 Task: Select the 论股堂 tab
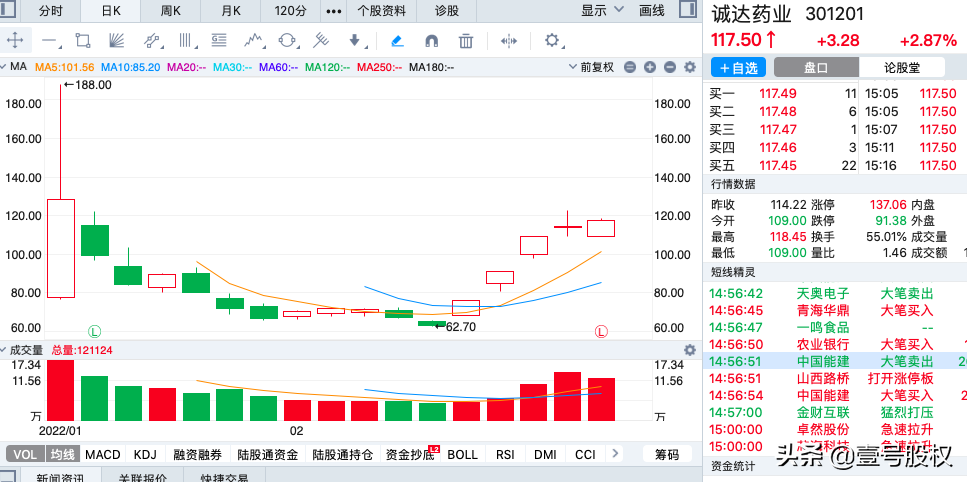click(902, 68)
